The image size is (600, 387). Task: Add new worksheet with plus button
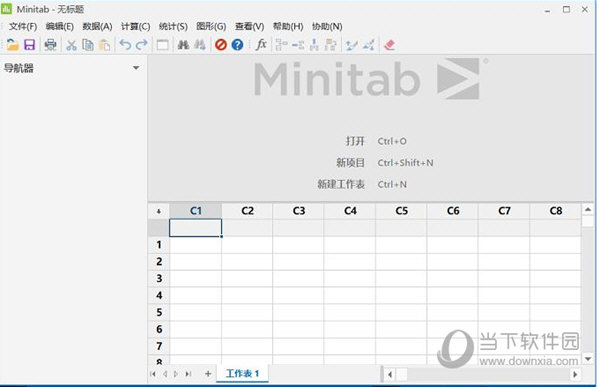click(208, 374)
